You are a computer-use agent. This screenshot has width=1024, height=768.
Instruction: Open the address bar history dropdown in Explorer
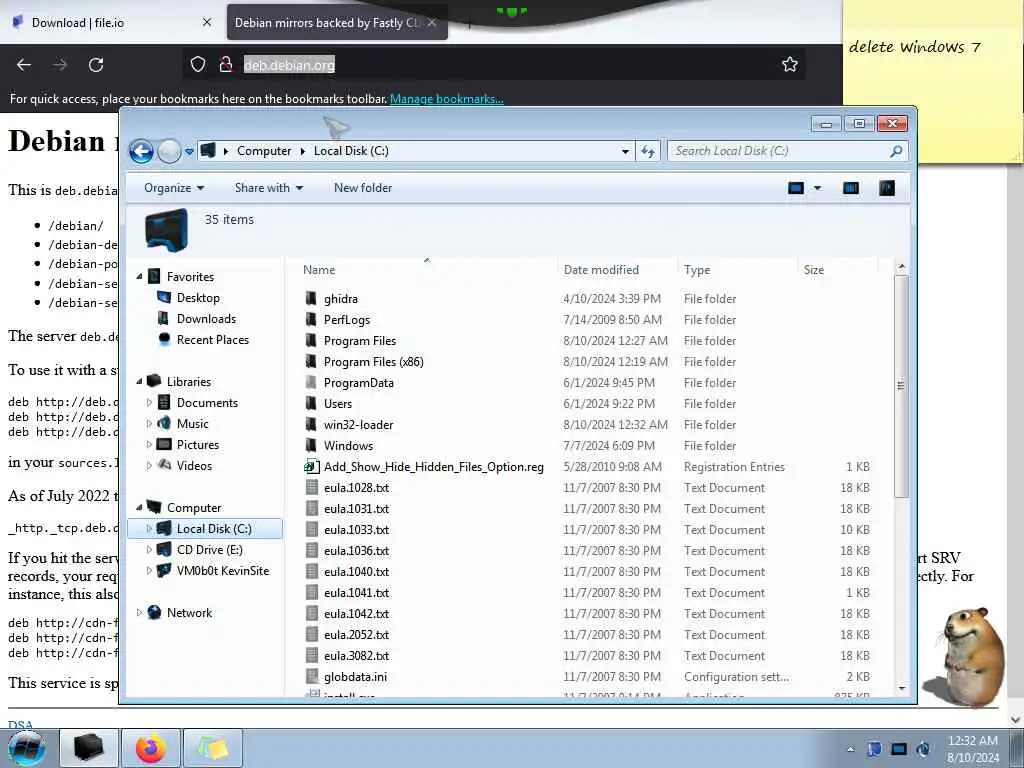coord(625,152)
